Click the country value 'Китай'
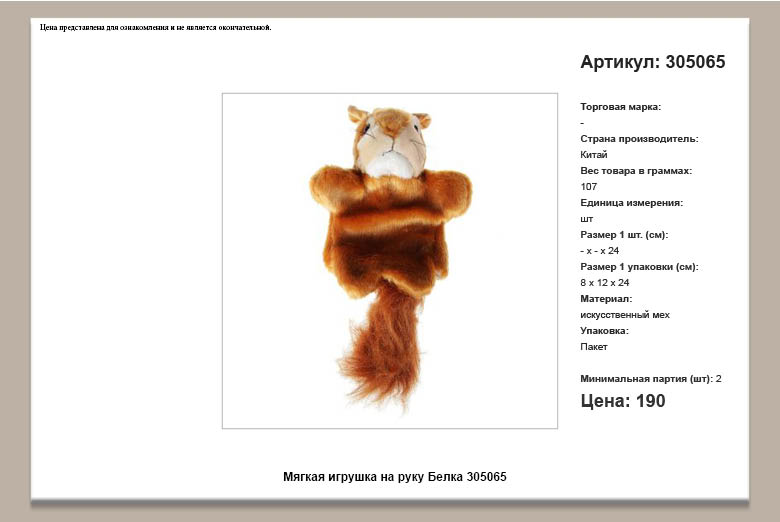The height and width of the screenshot is (522, 780). point(593,155)
